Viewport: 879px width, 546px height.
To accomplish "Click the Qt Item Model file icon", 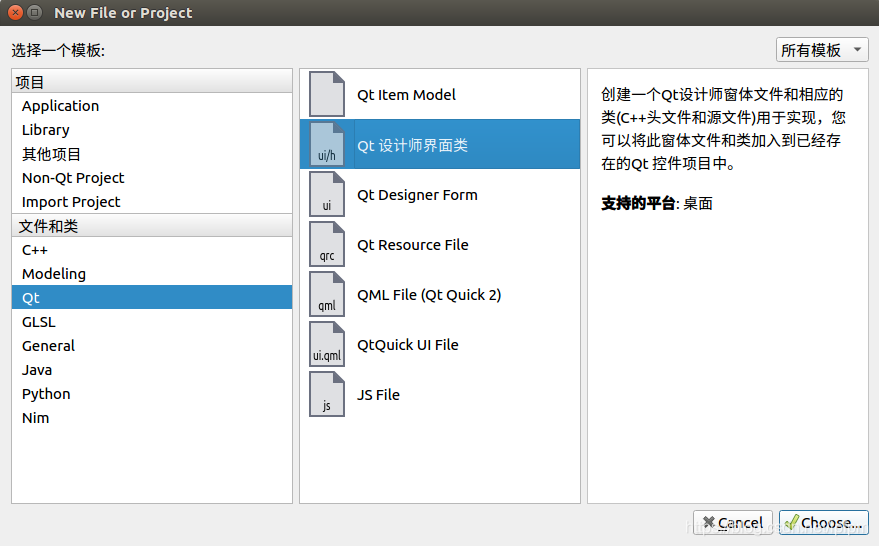I will coord(327,94).
